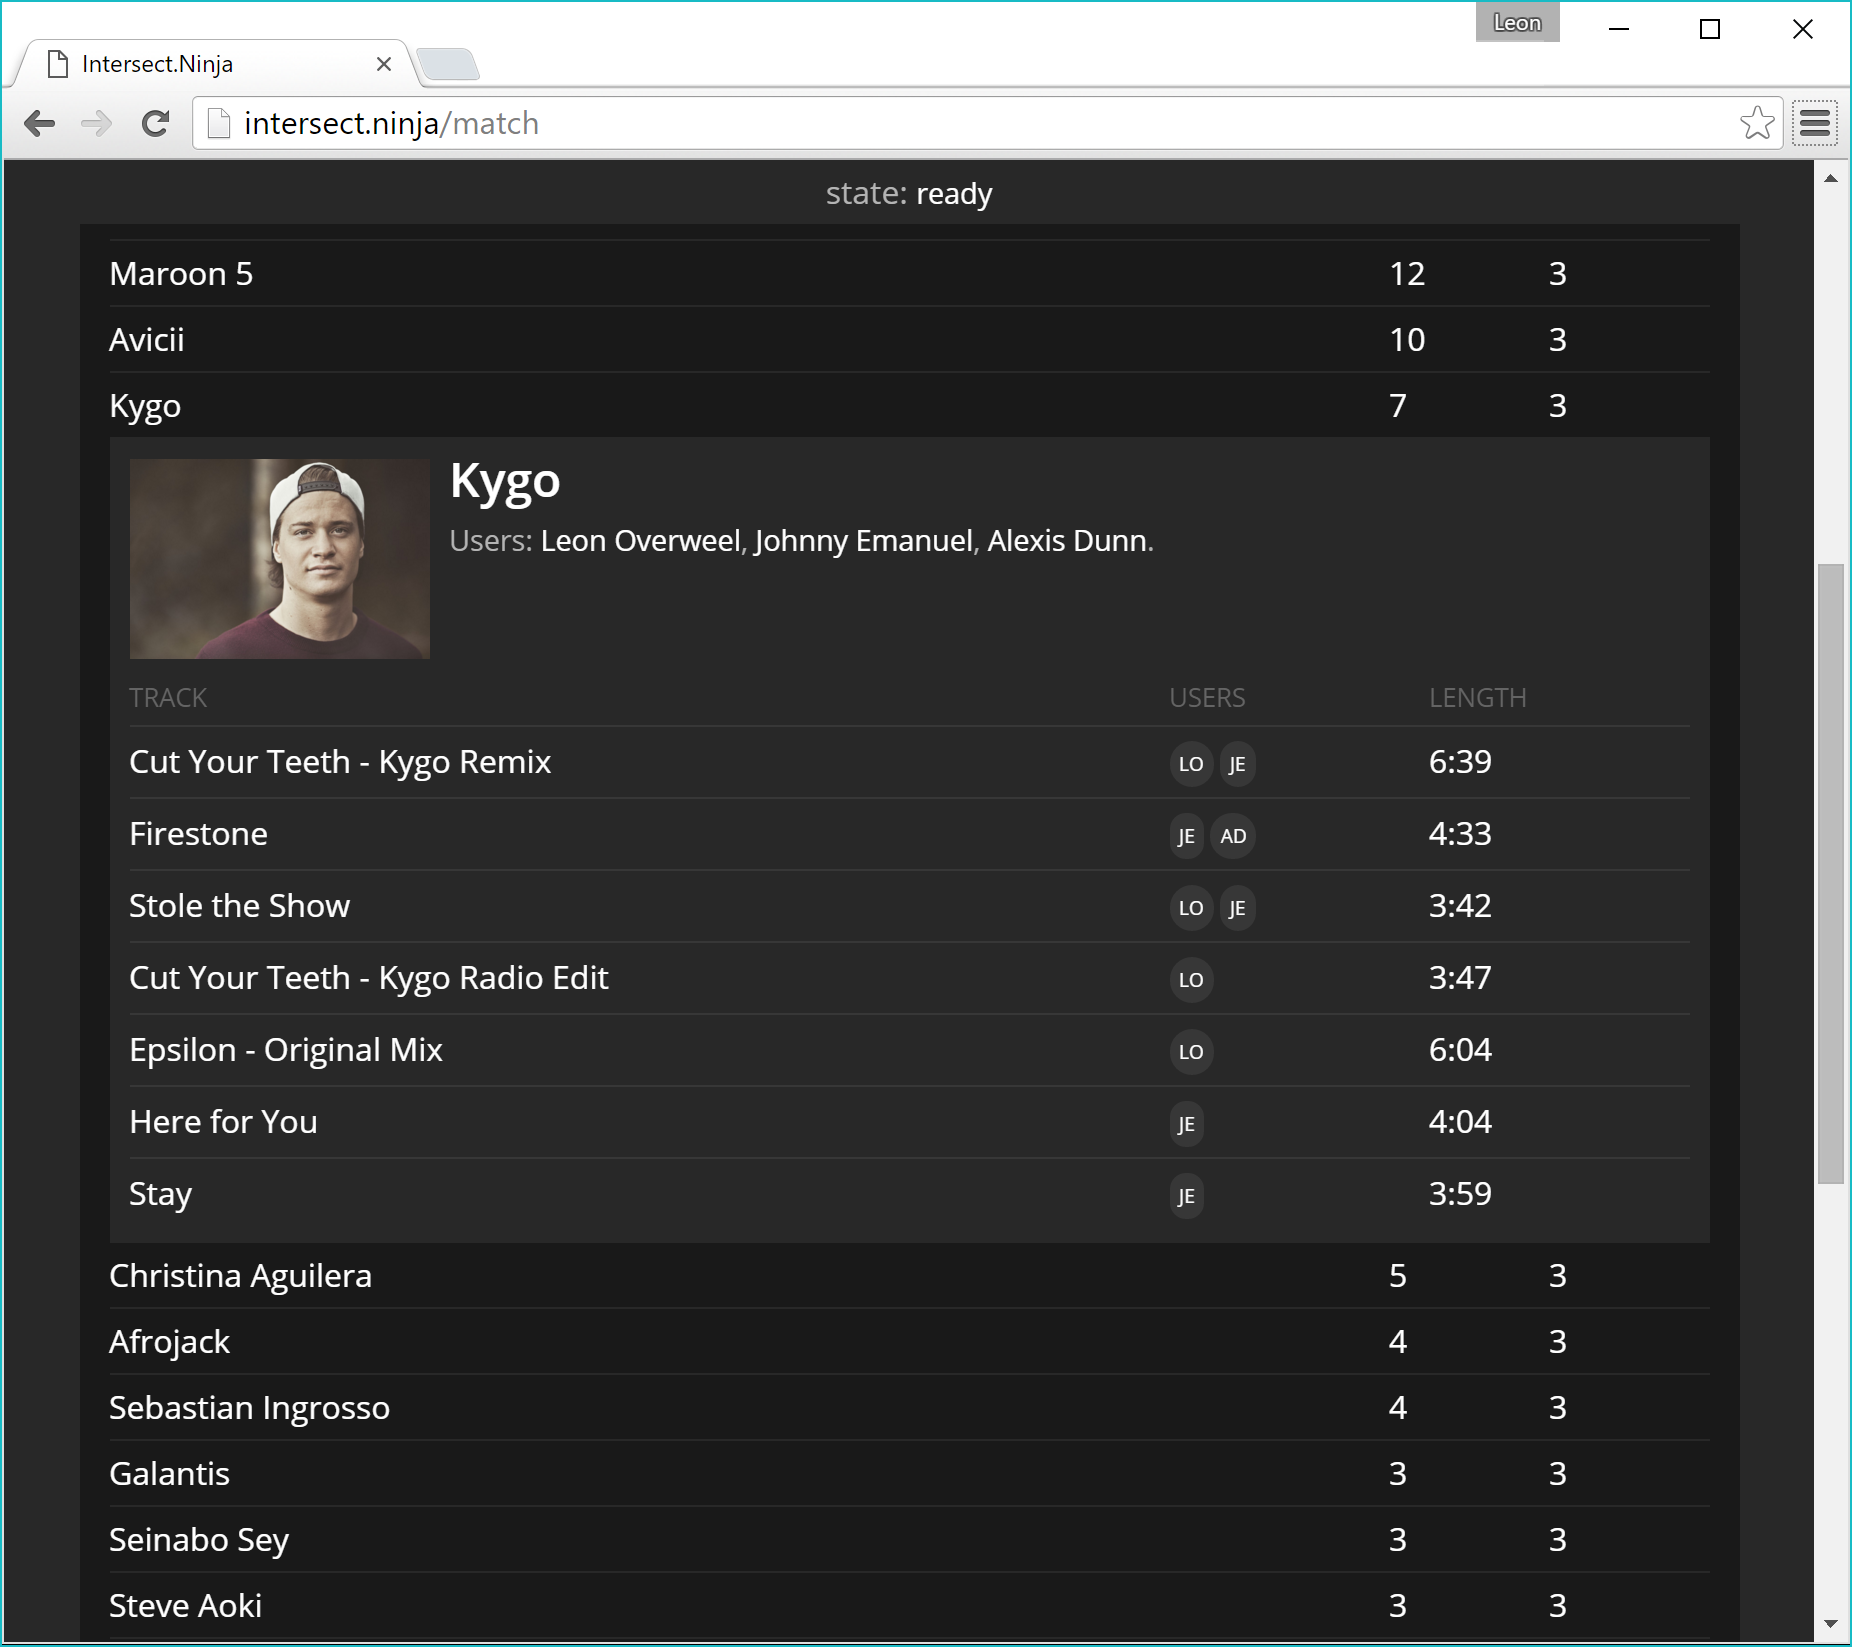Click the Here for You track title

(223, 1122)
